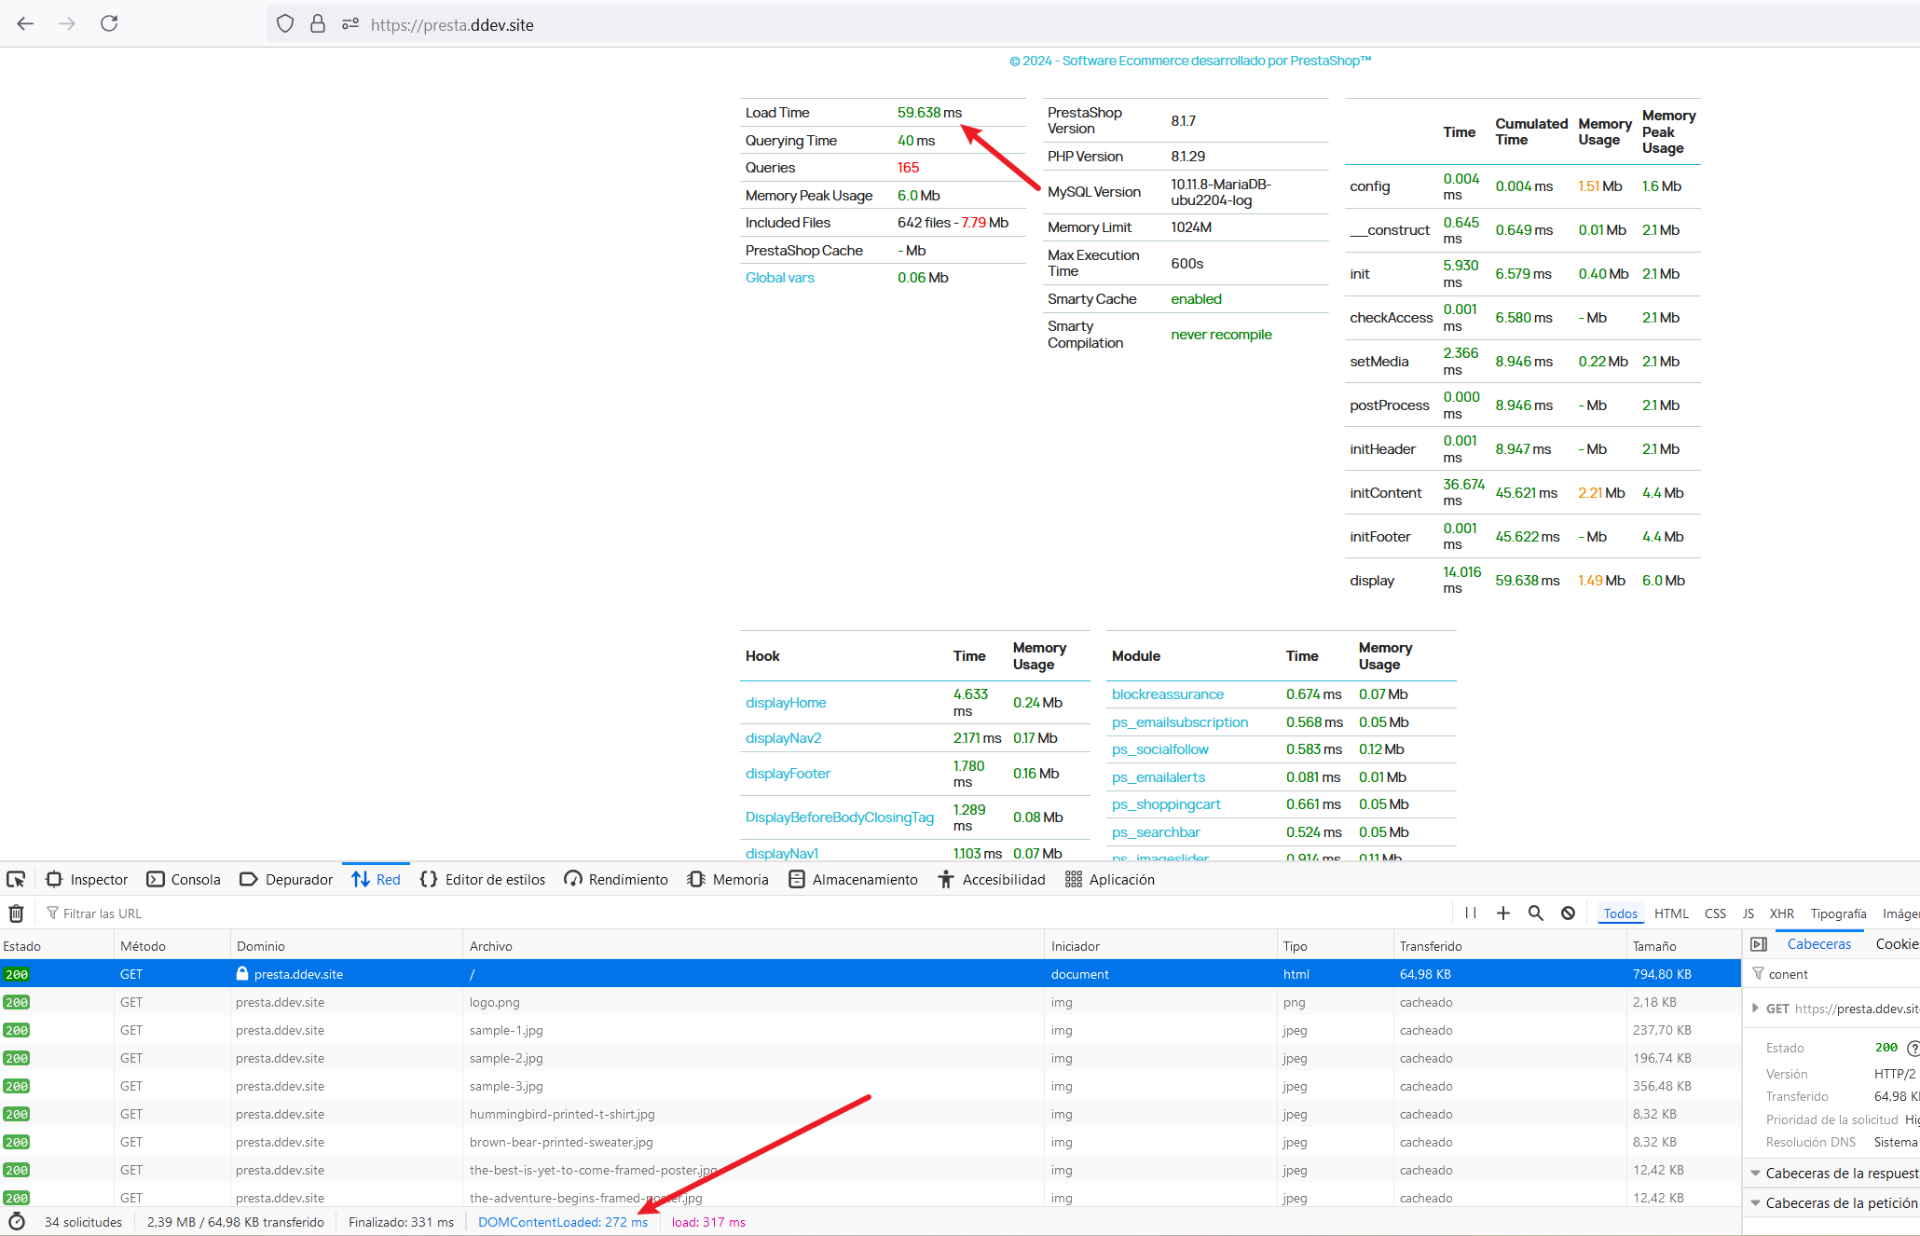The image size is (1920, 1236).
Task: Open network search with magnifier icon
Action: (1536, 913)
